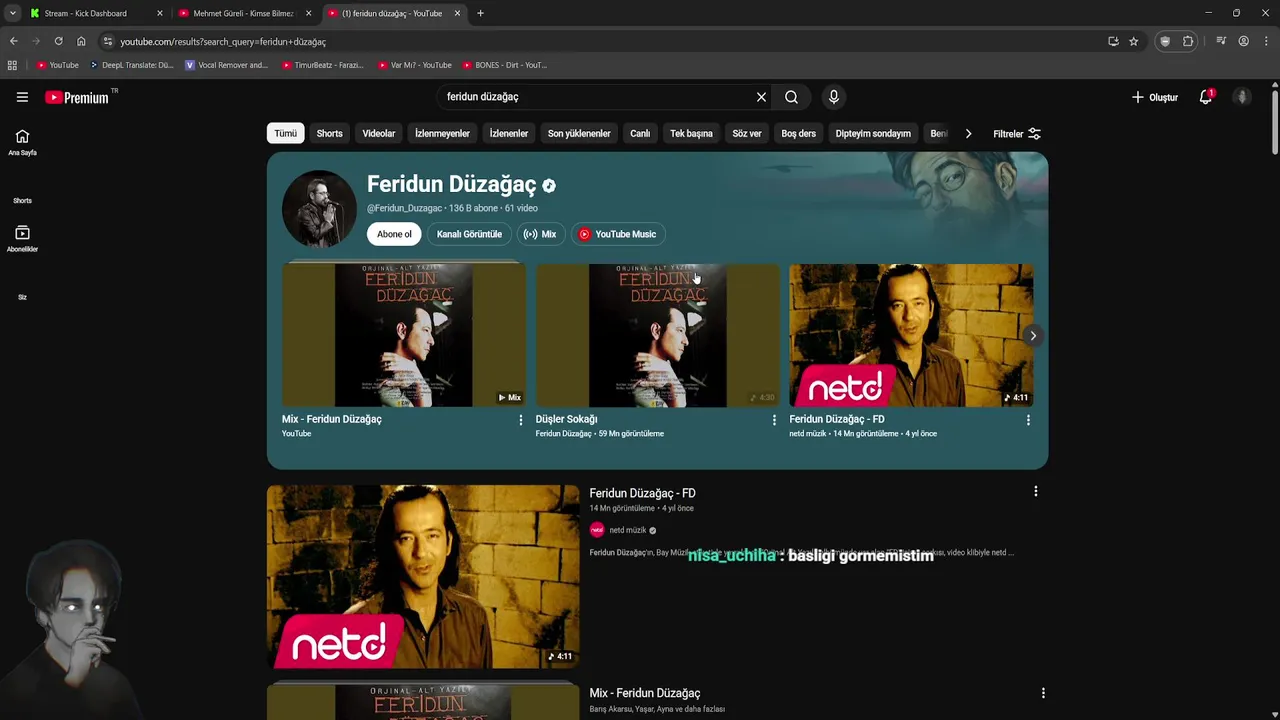The height and width of the screenshot is (720, 1280).
Task: Select the Dipteyim sondayım chip
Action: pos(873,133)
